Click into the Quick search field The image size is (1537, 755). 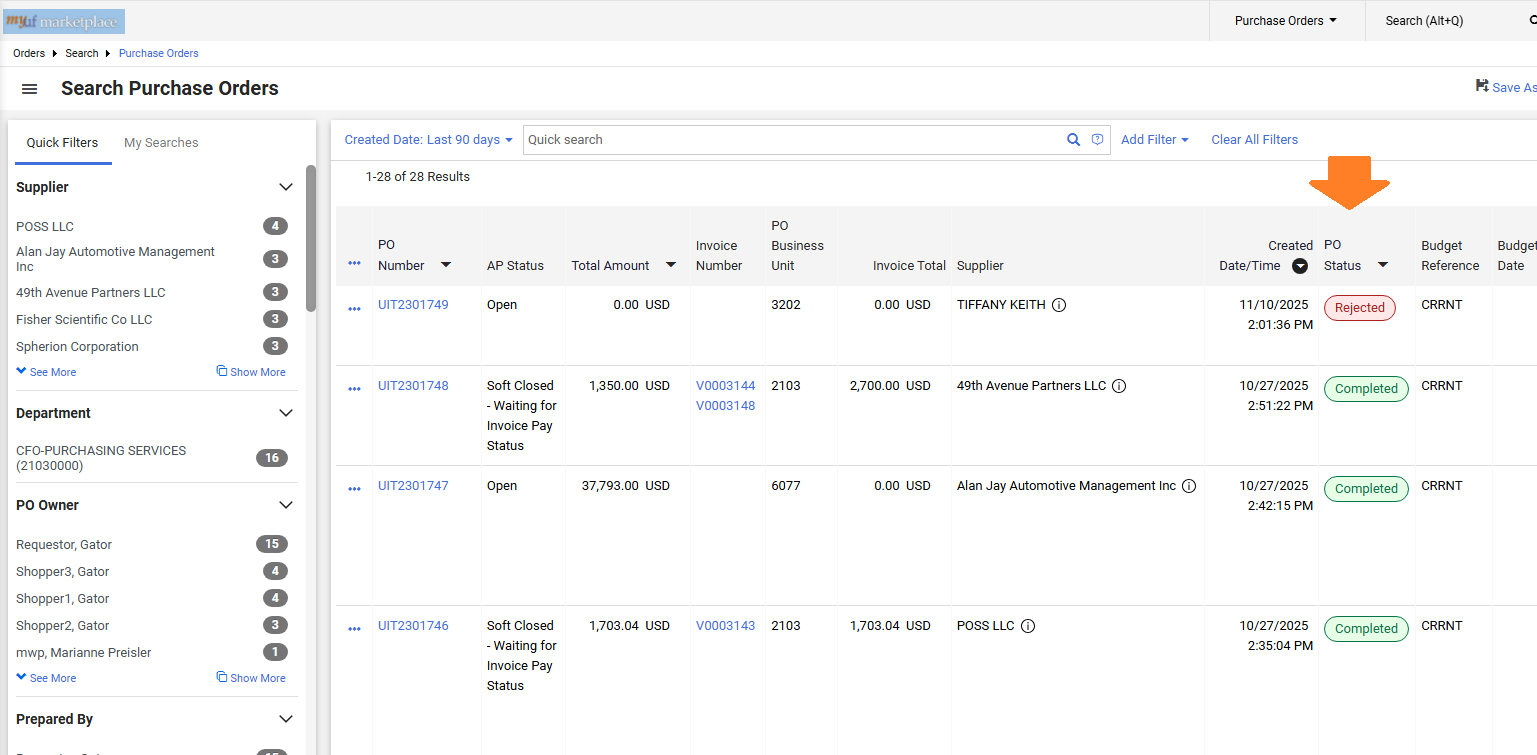790,140
